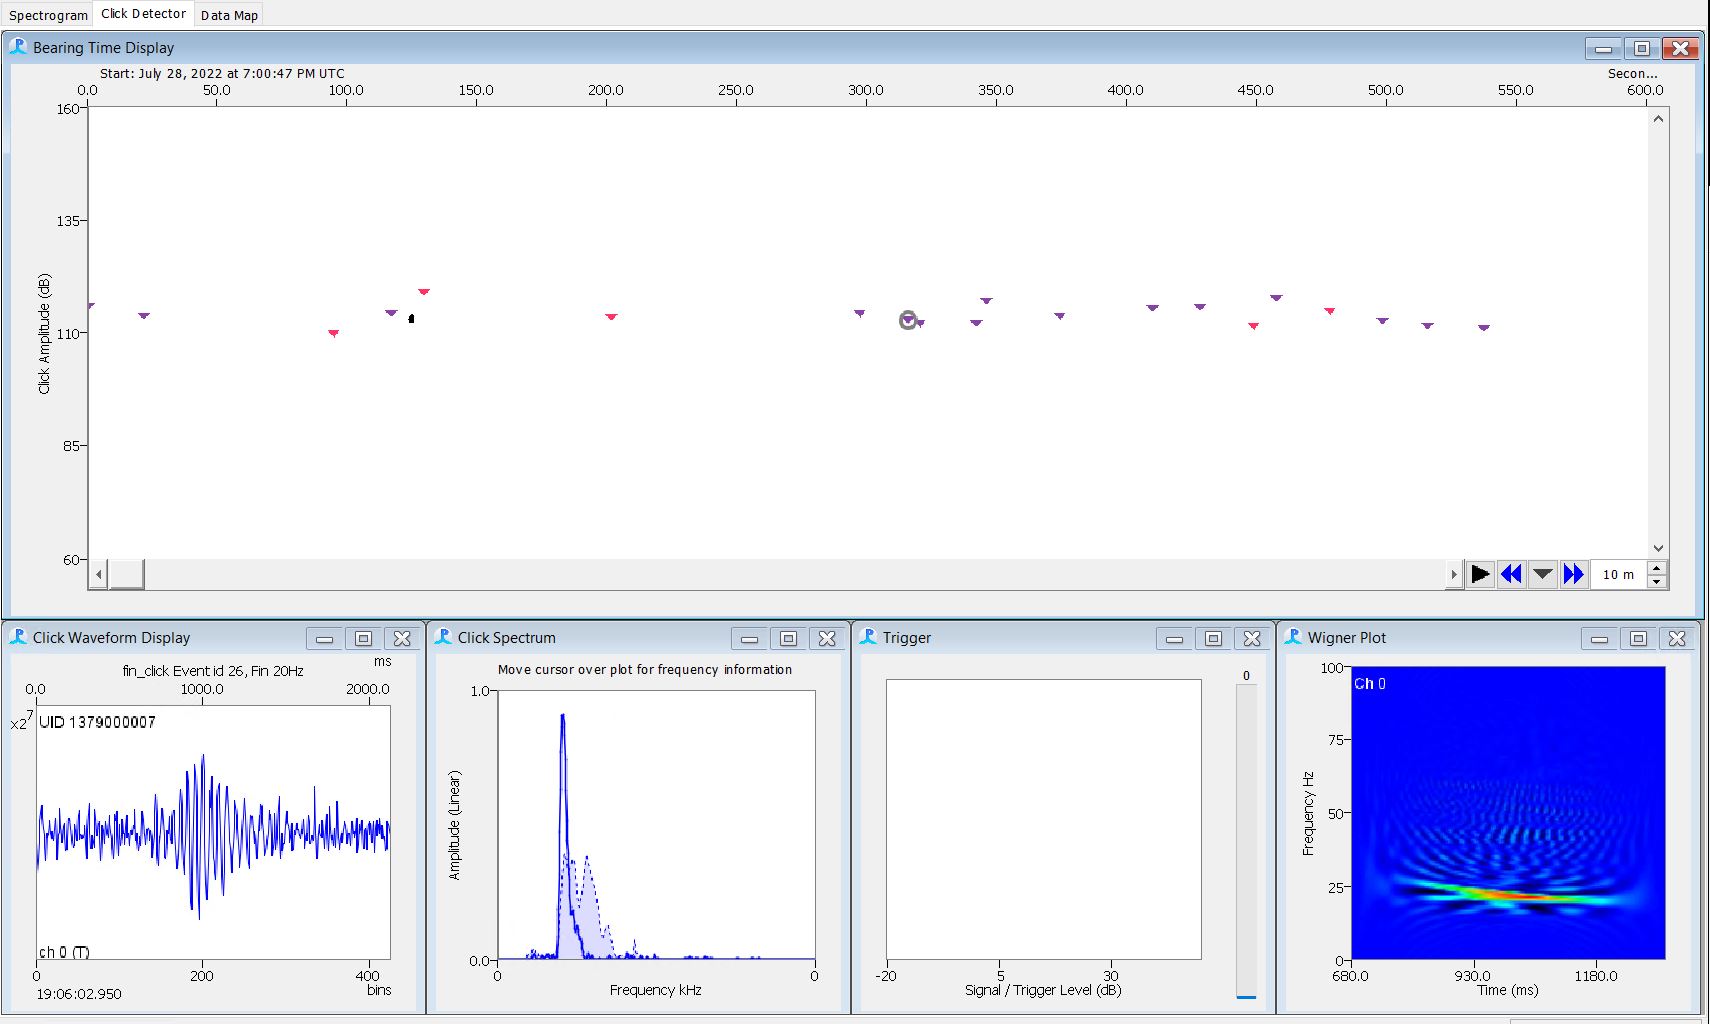Select the circled click marker near 320 seconds

coord(908,320)
